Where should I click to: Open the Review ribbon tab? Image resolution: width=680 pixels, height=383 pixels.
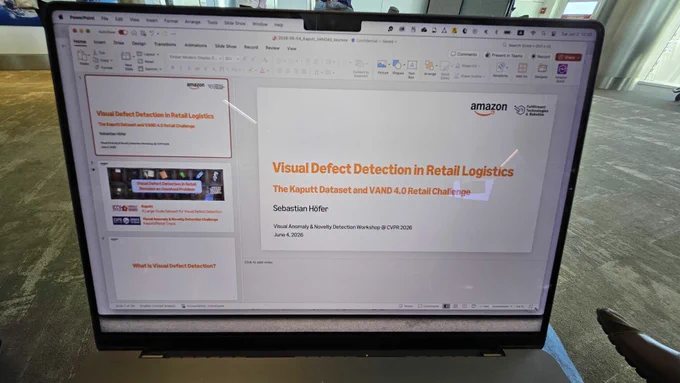(x=272, y=48)
